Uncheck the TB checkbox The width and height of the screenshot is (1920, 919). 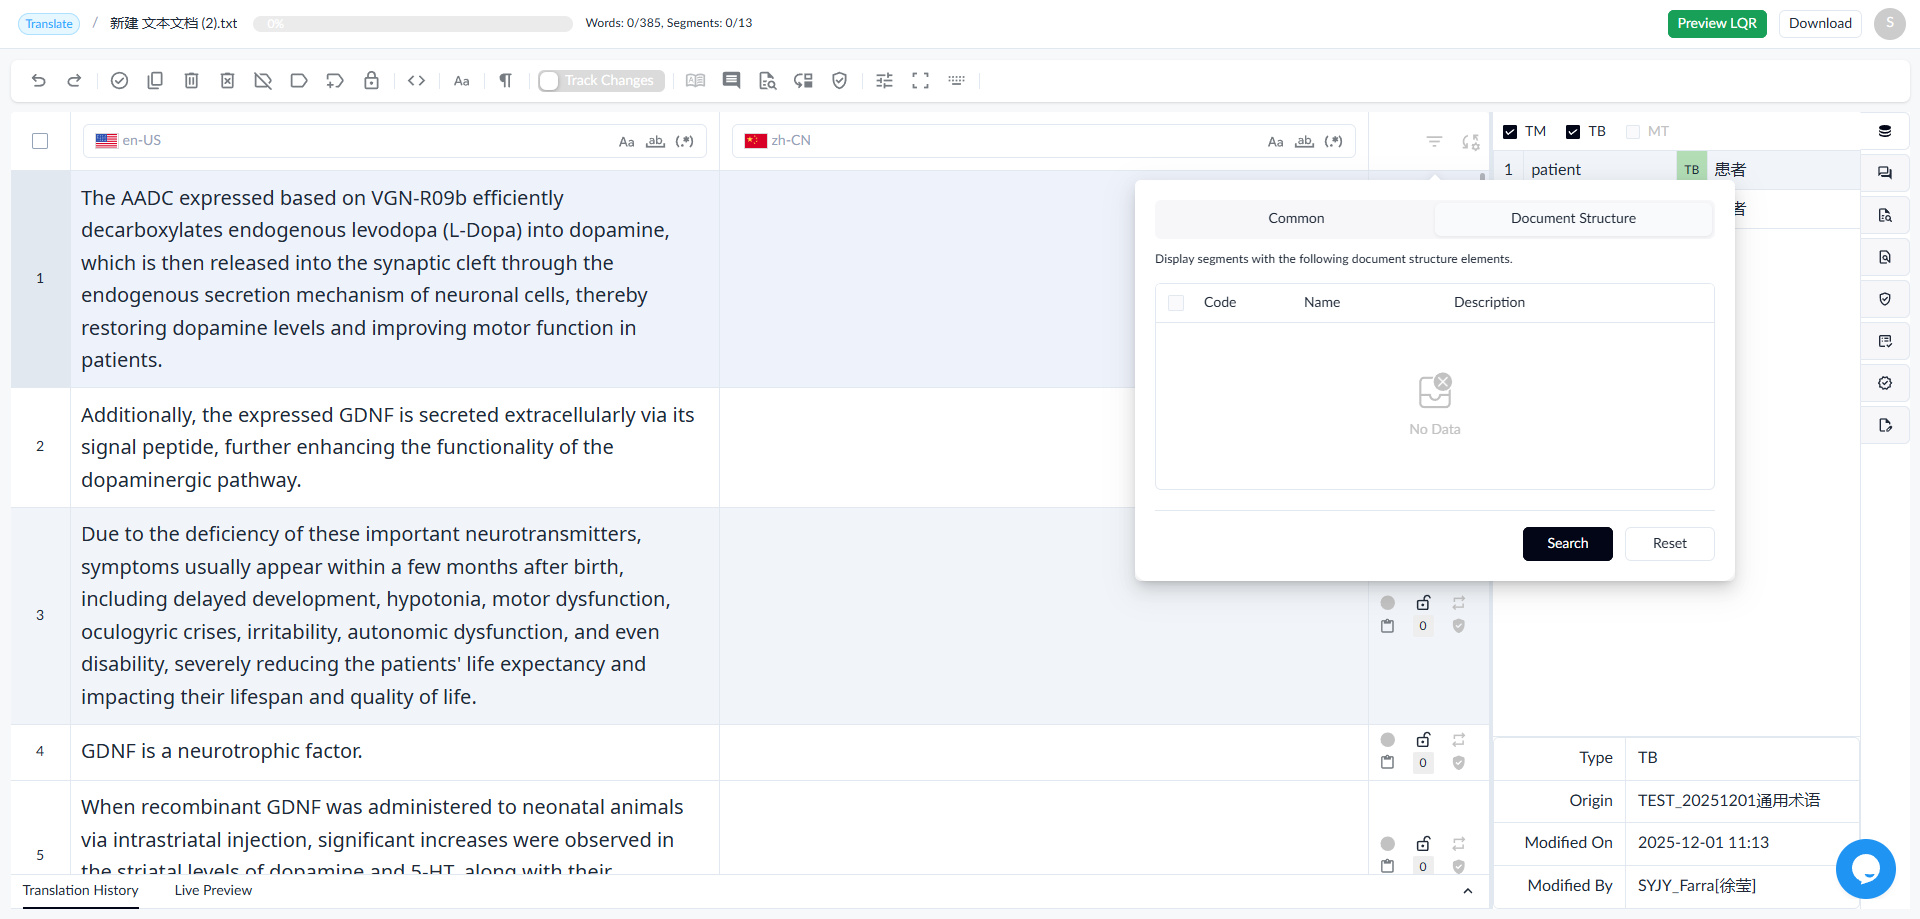point(1573,132)
